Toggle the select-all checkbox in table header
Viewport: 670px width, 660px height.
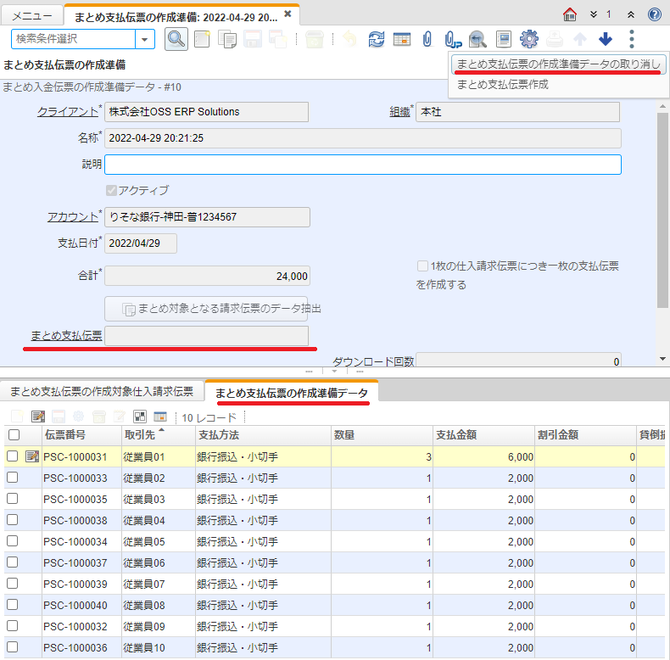[x=14, y=435]
